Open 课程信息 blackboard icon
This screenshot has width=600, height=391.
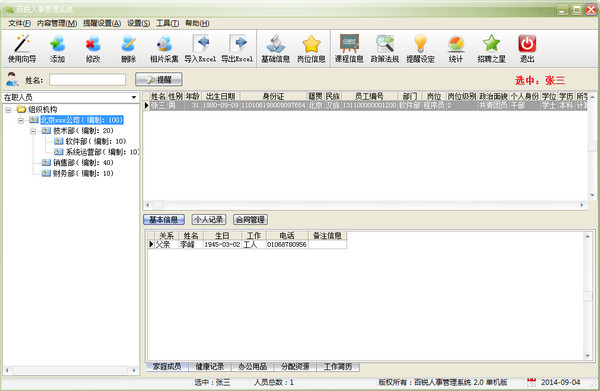point(349,44)
